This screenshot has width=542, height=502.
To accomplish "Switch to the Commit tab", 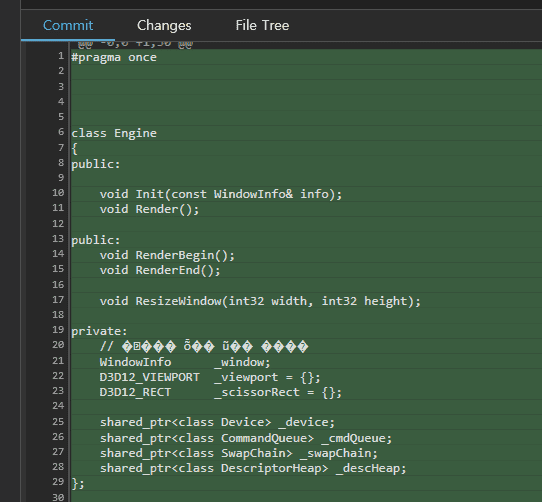I will pos(68,25).
